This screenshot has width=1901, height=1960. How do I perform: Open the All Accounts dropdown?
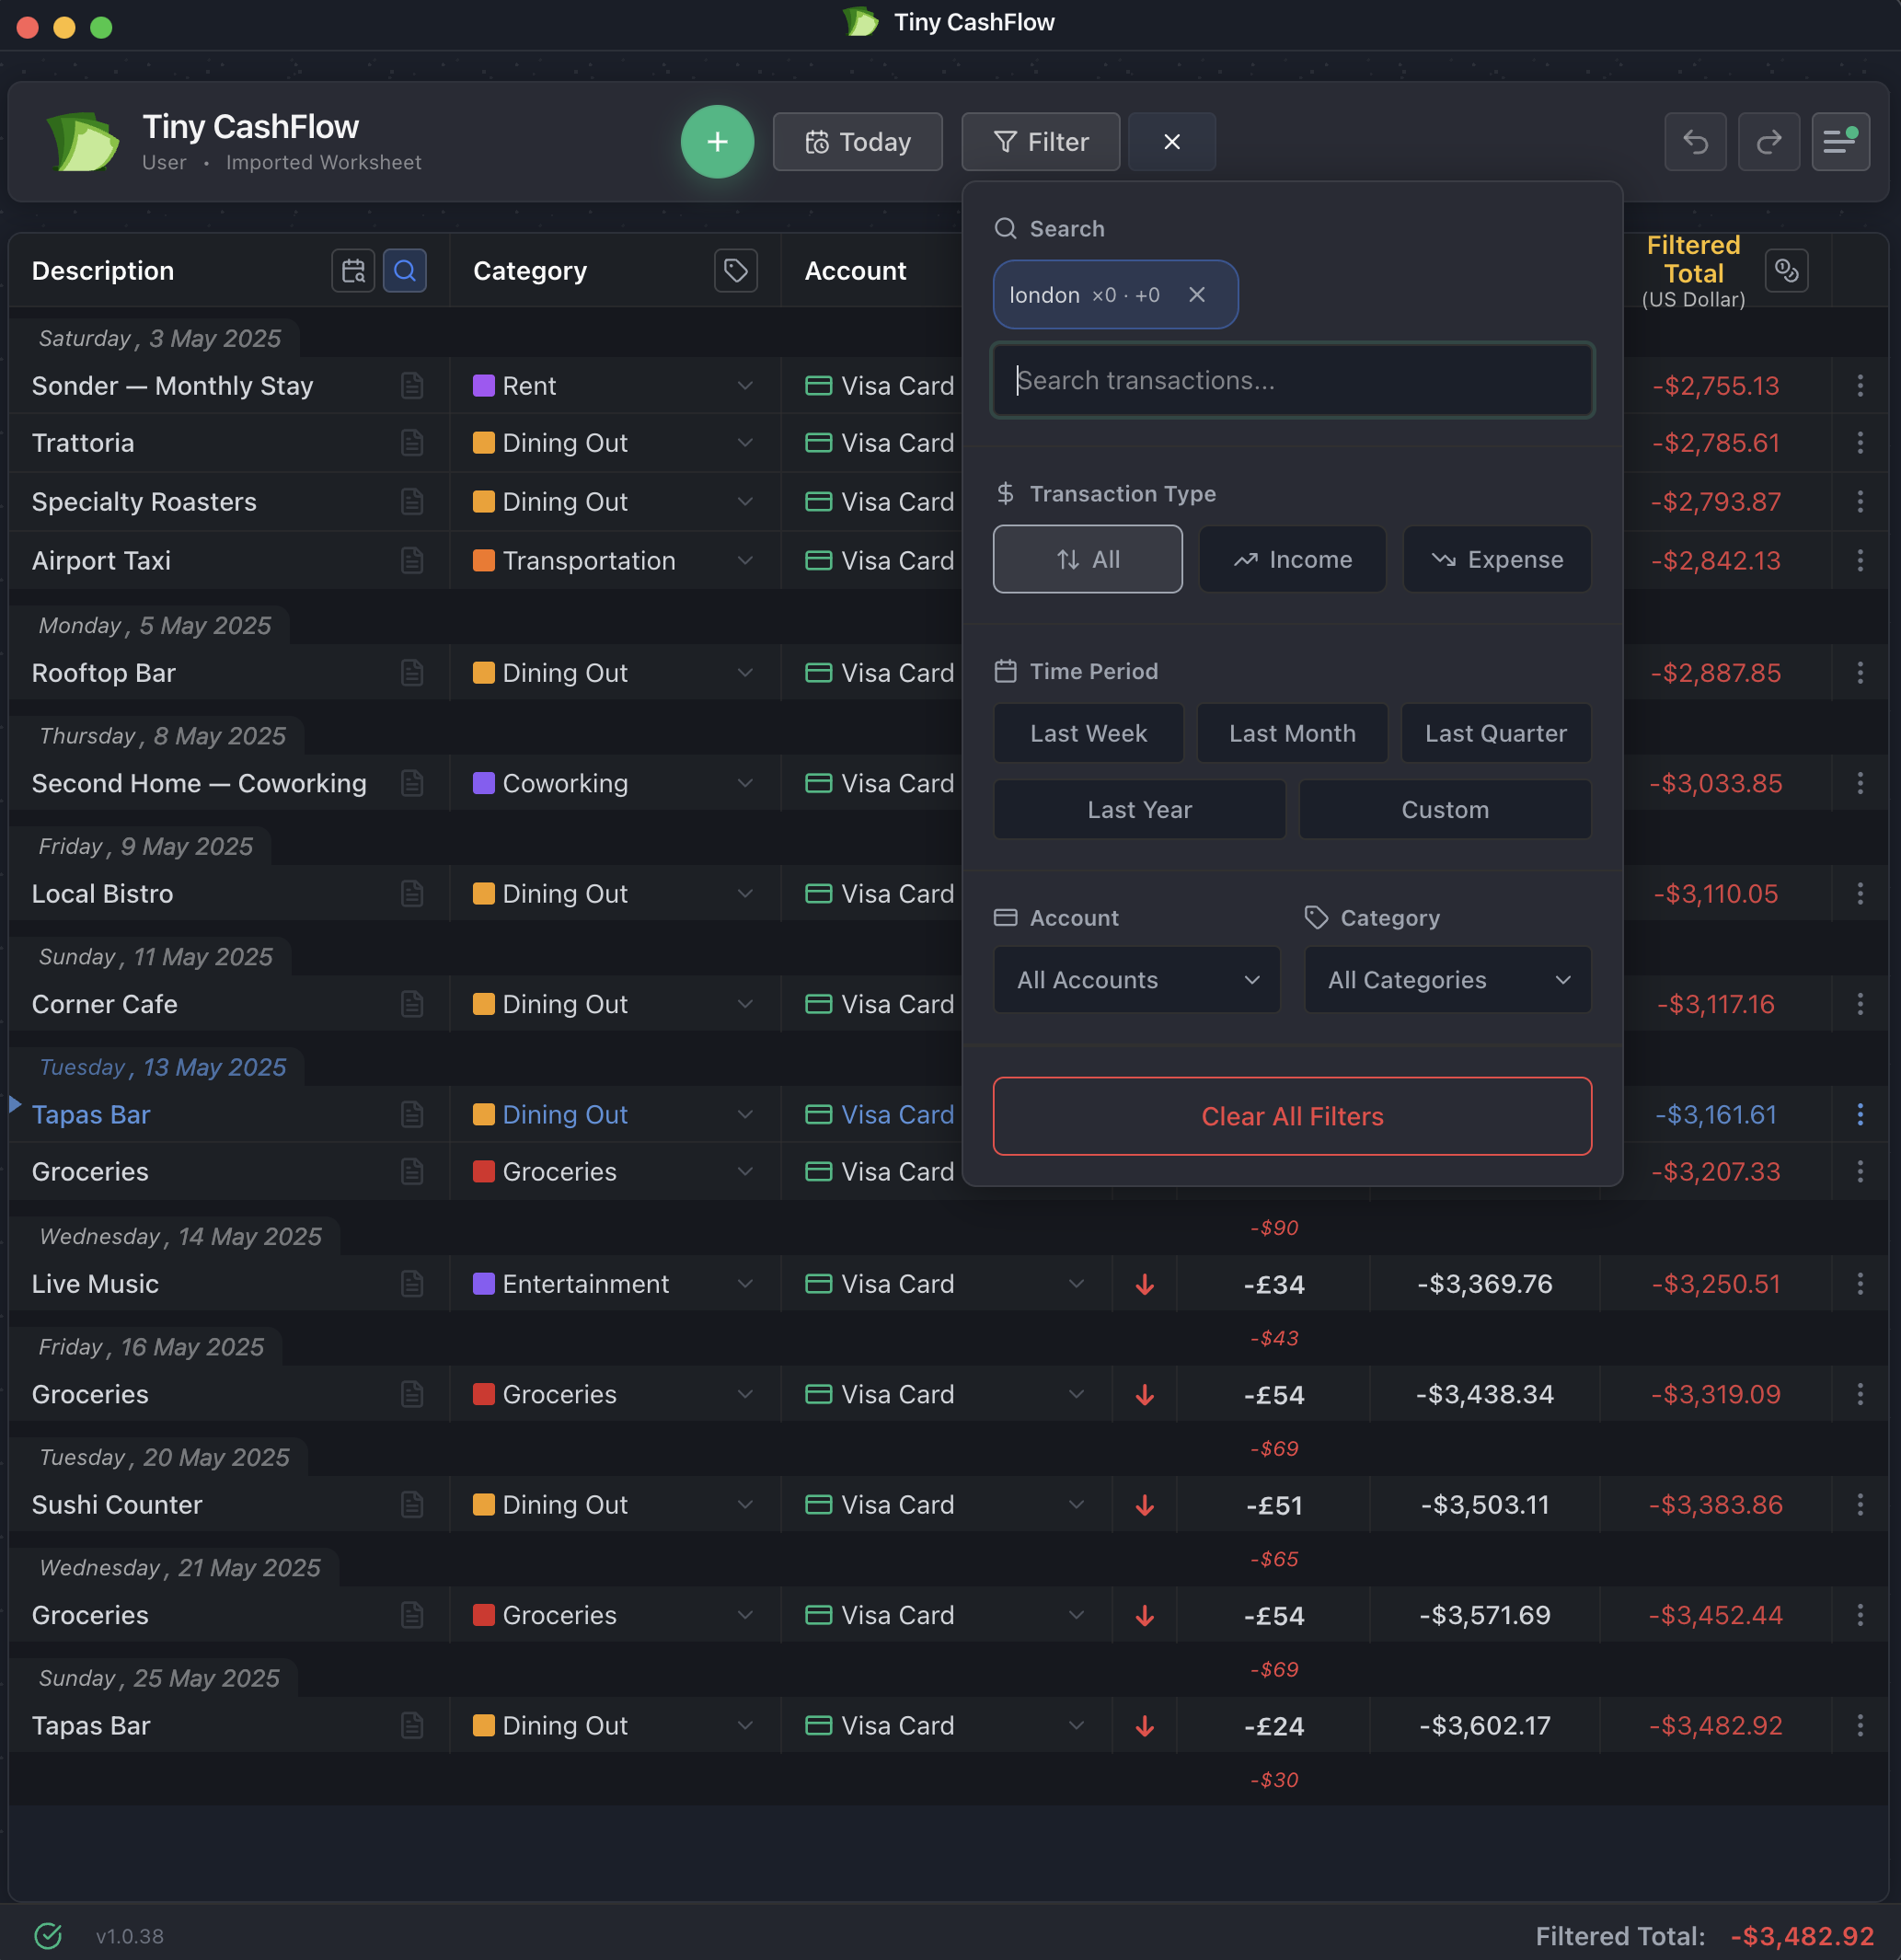click(1137, 980)
